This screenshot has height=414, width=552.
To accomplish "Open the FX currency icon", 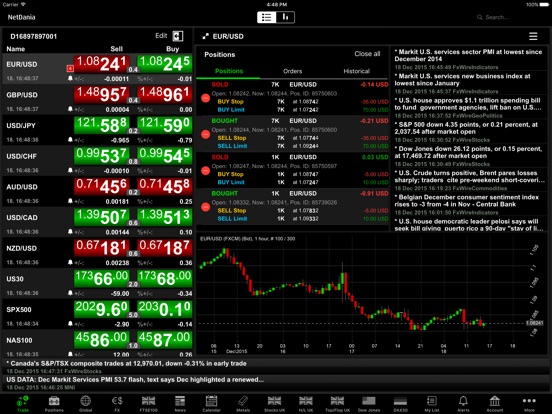I will [117, 403].
